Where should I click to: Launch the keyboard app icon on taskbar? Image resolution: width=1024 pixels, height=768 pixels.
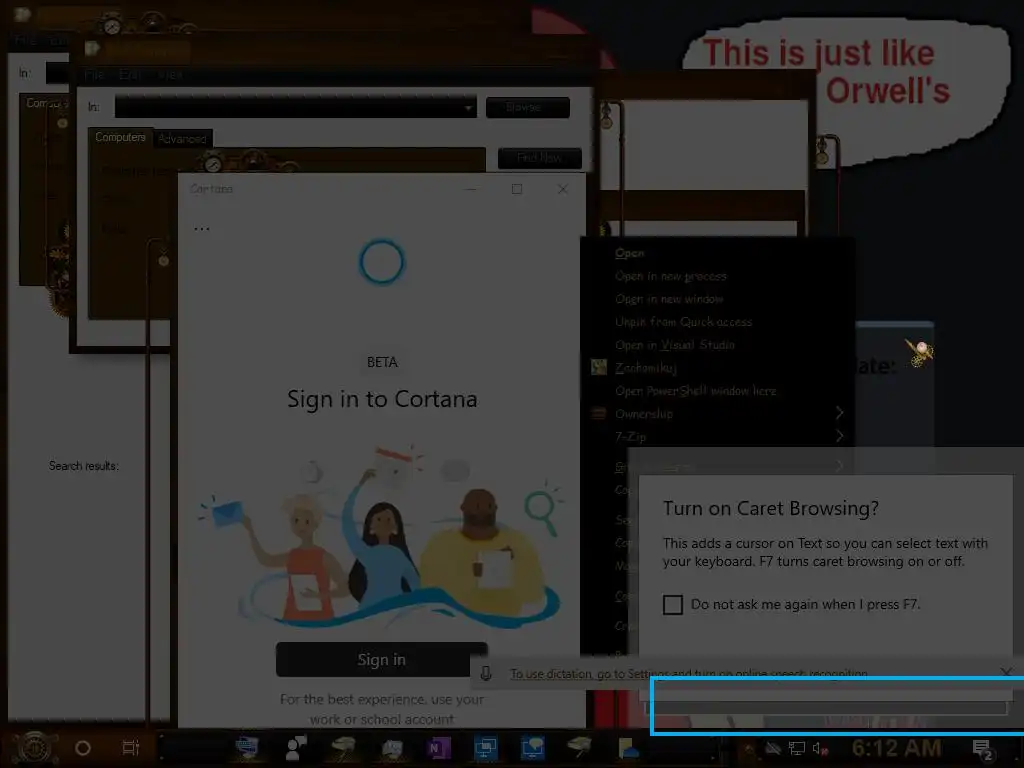click(x=248, y=748)
